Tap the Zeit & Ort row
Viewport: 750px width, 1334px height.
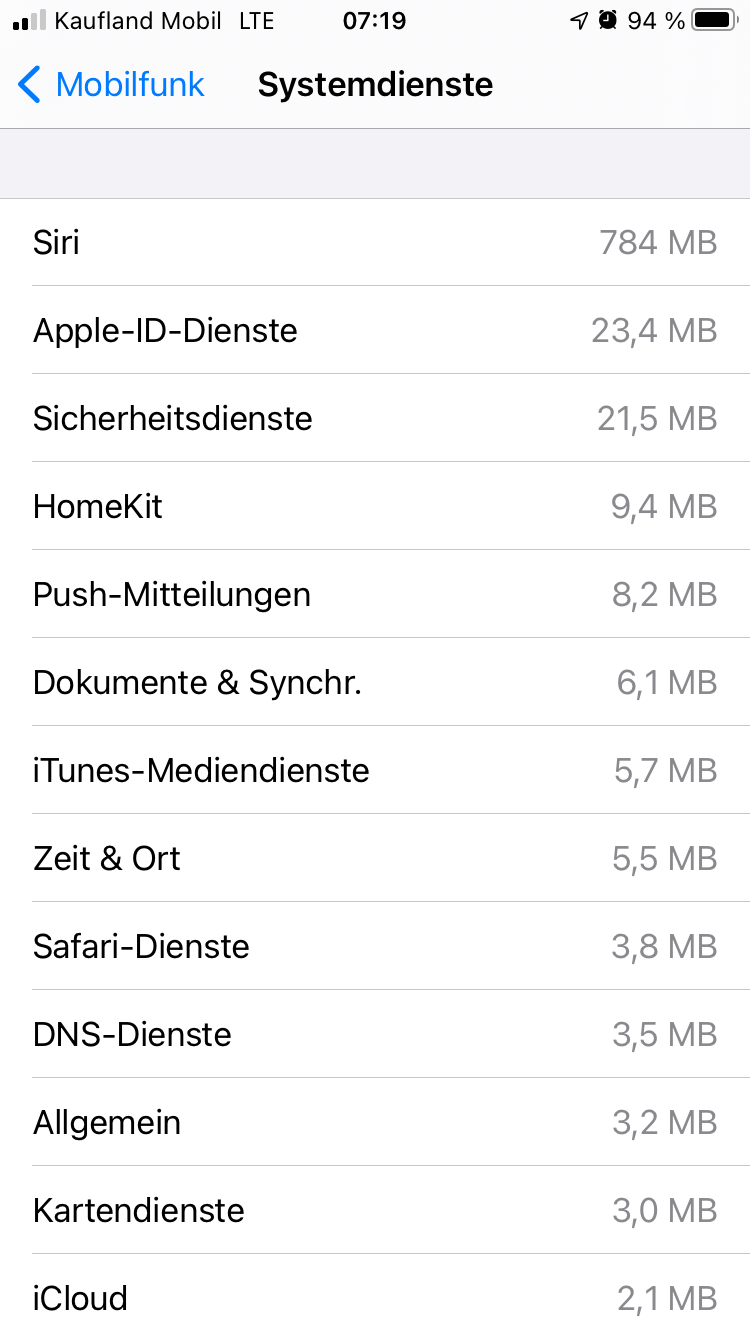pyautogui.click(x=375, y=858)
